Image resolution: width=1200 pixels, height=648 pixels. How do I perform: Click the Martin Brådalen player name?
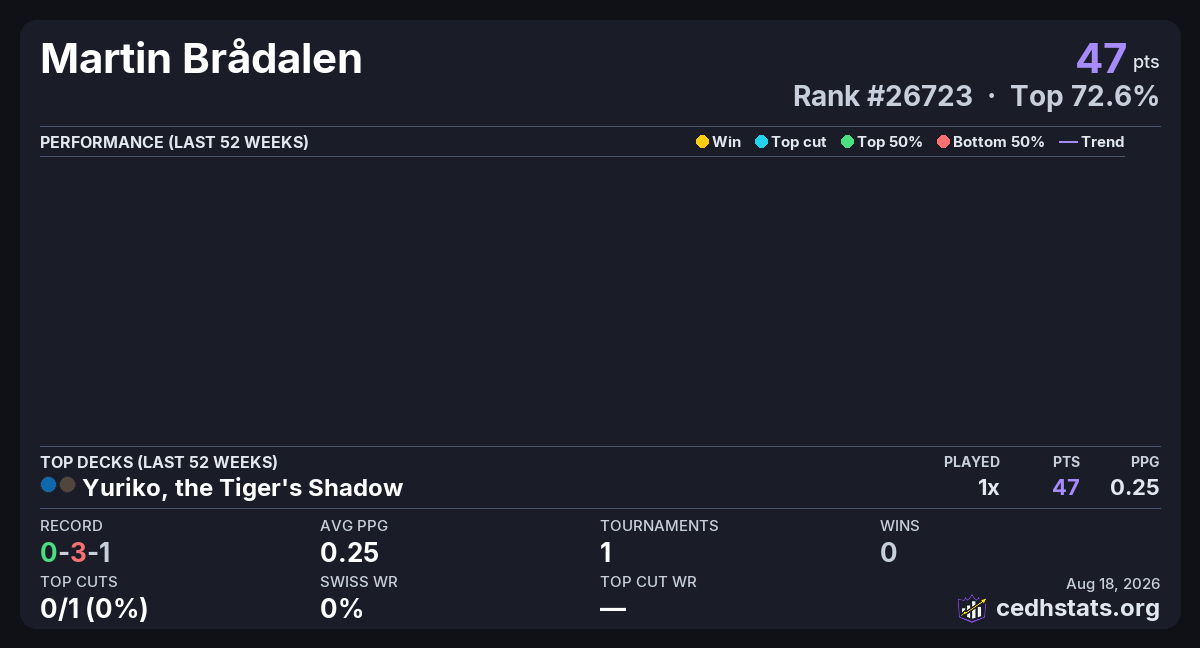pyautogui.click(x=201, y=60)
